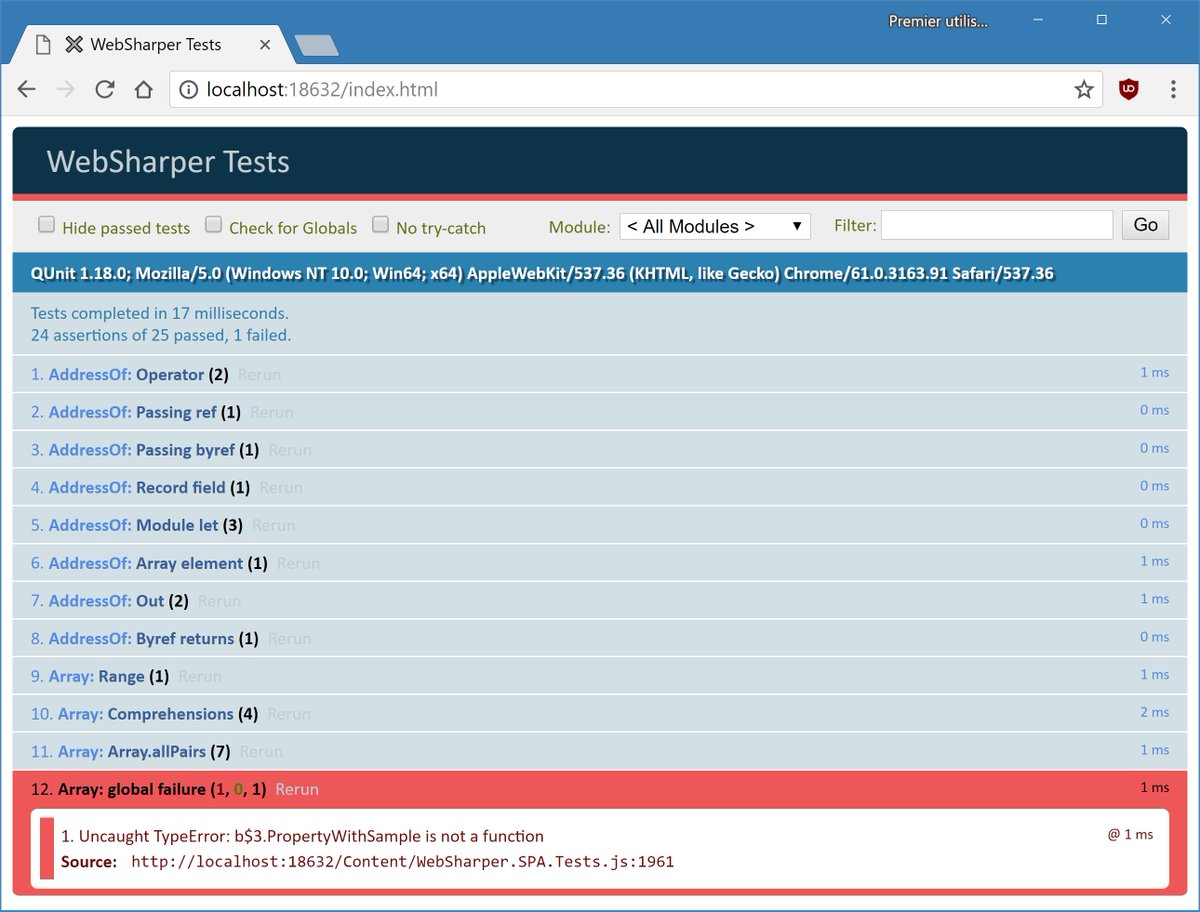This screenshot has height=912, width=1200.
Task: Rerun the Array element test
Action: tap(299, 563)
